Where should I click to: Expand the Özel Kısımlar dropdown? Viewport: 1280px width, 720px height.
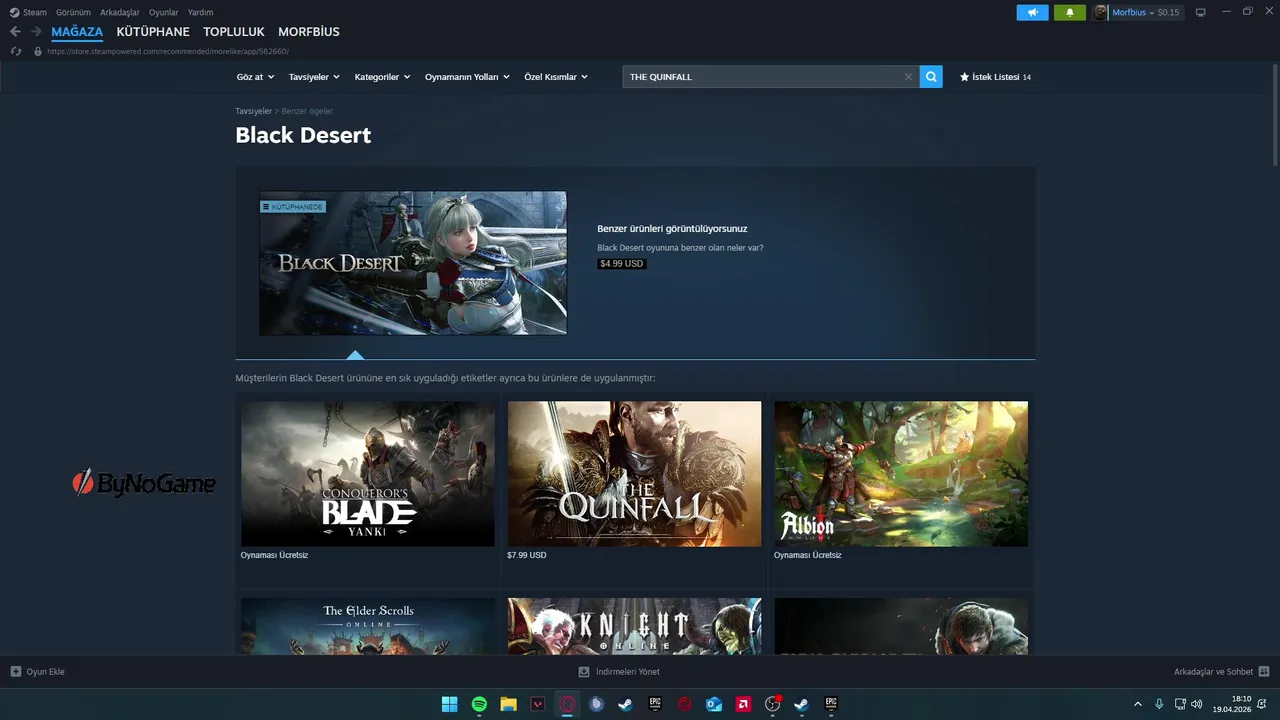556,77
